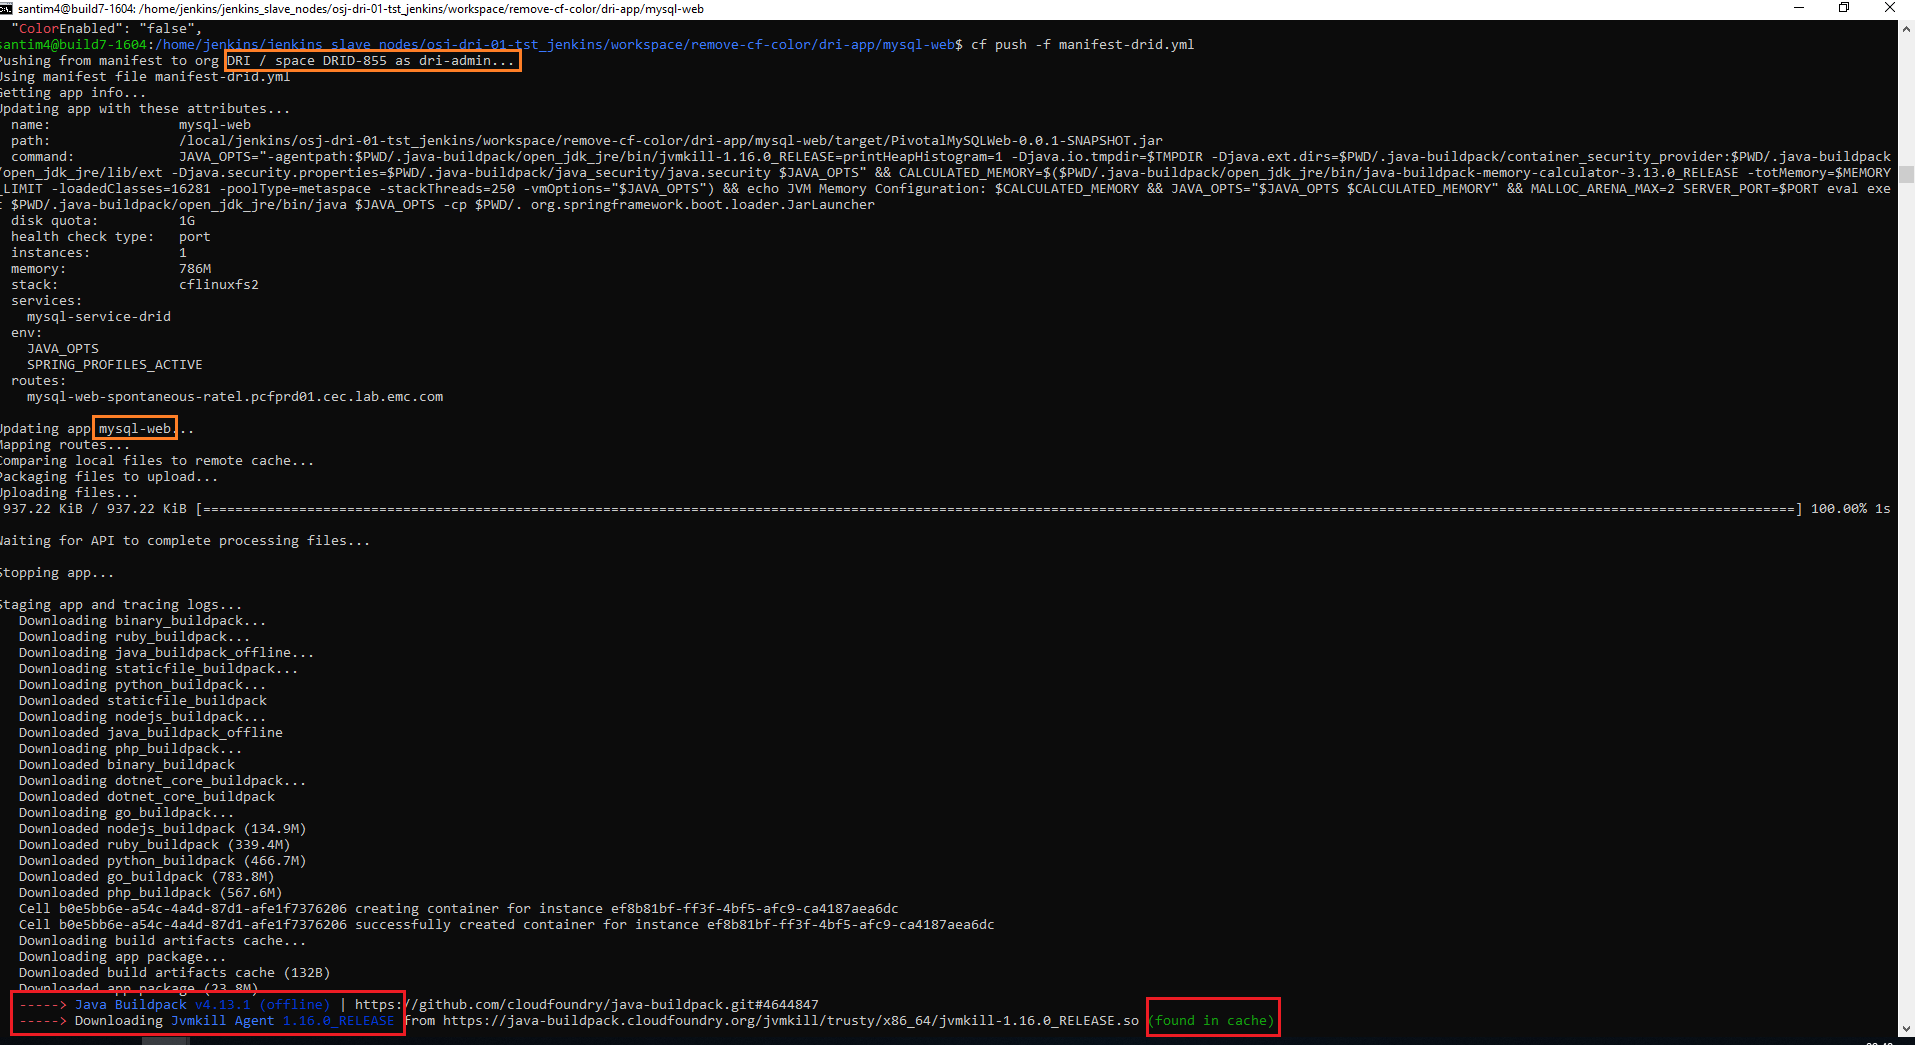1915x1045 pixels.
Task: Click 'Downloaded dotnet_core_buildpack' line
Action: click(147, 797)
